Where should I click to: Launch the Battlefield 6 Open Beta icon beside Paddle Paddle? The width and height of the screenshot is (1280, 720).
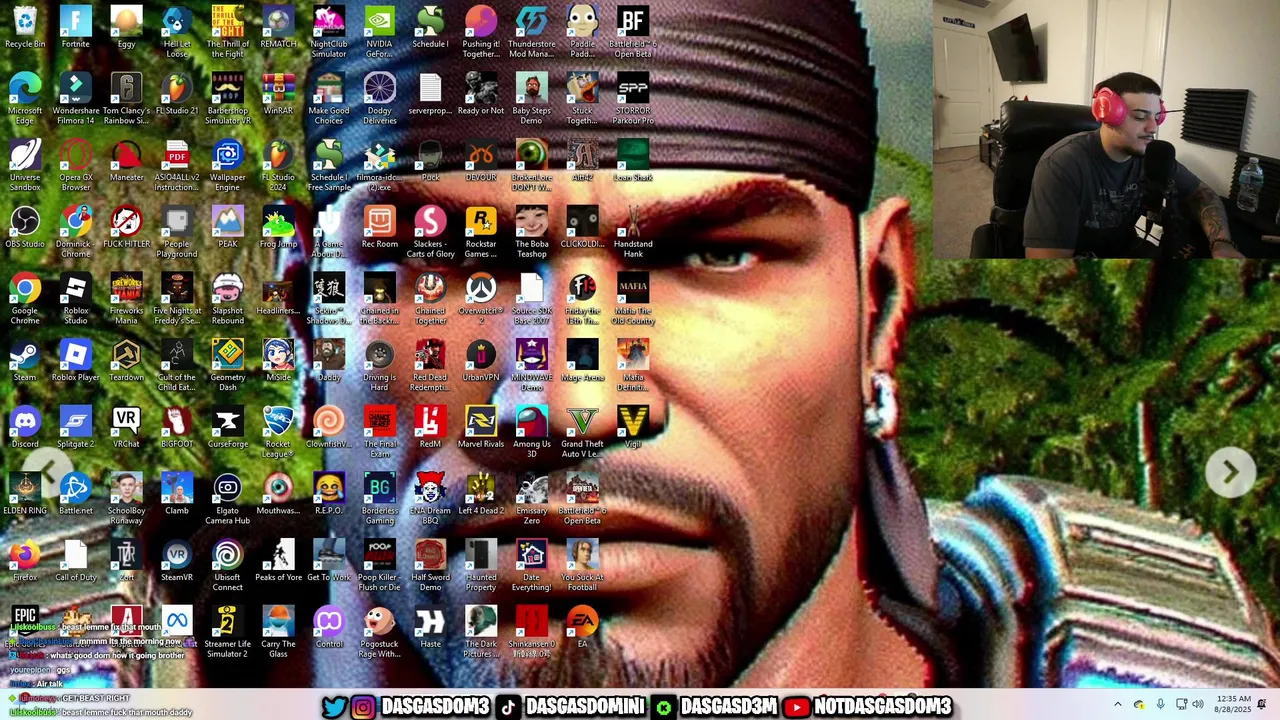pos(633,32)
